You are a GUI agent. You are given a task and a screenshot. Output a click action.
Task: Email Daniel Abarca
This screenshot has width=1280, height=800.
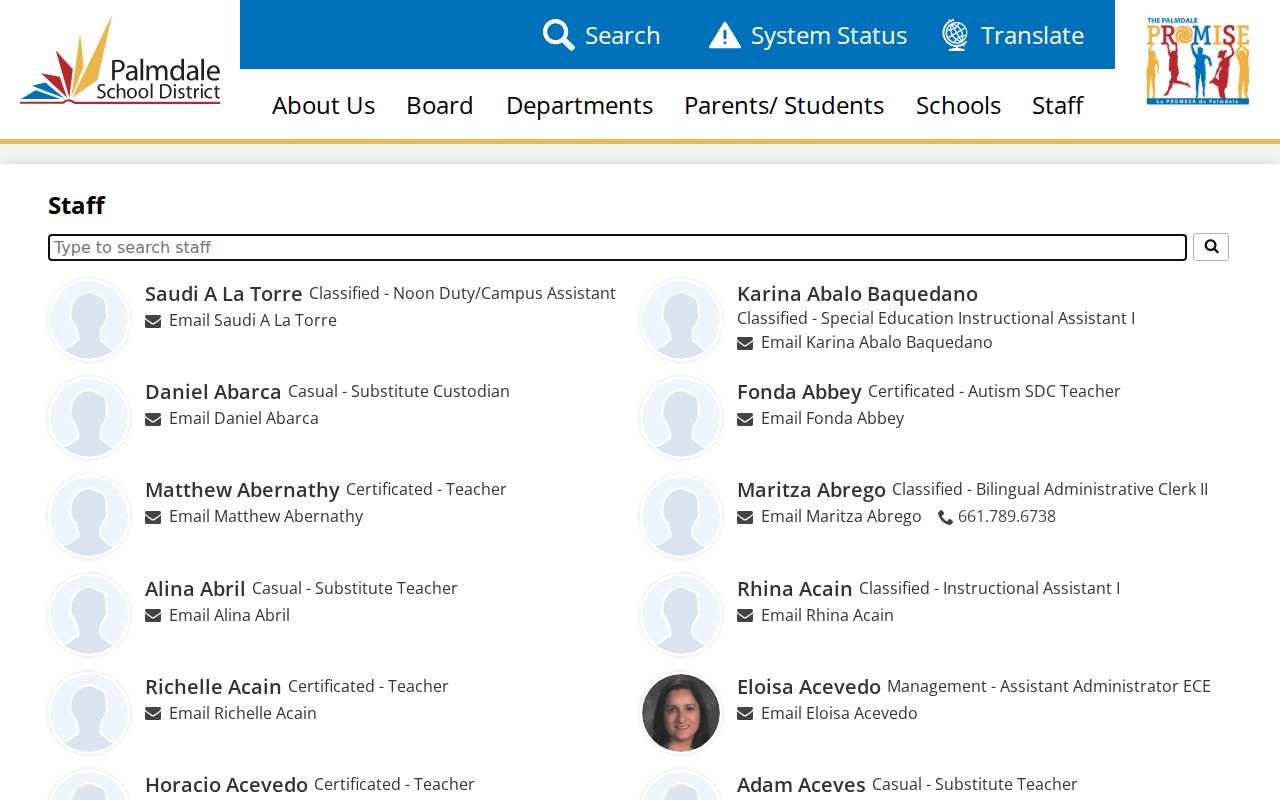tap(232, 419)
